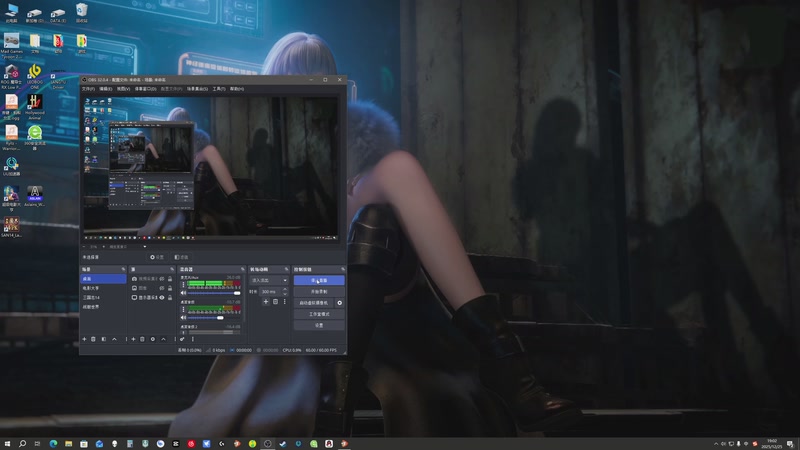Open Microsoft Edge from taskbar
Image resolution: width=800 pixels, height=450 pixels.
tap(53, 444)
